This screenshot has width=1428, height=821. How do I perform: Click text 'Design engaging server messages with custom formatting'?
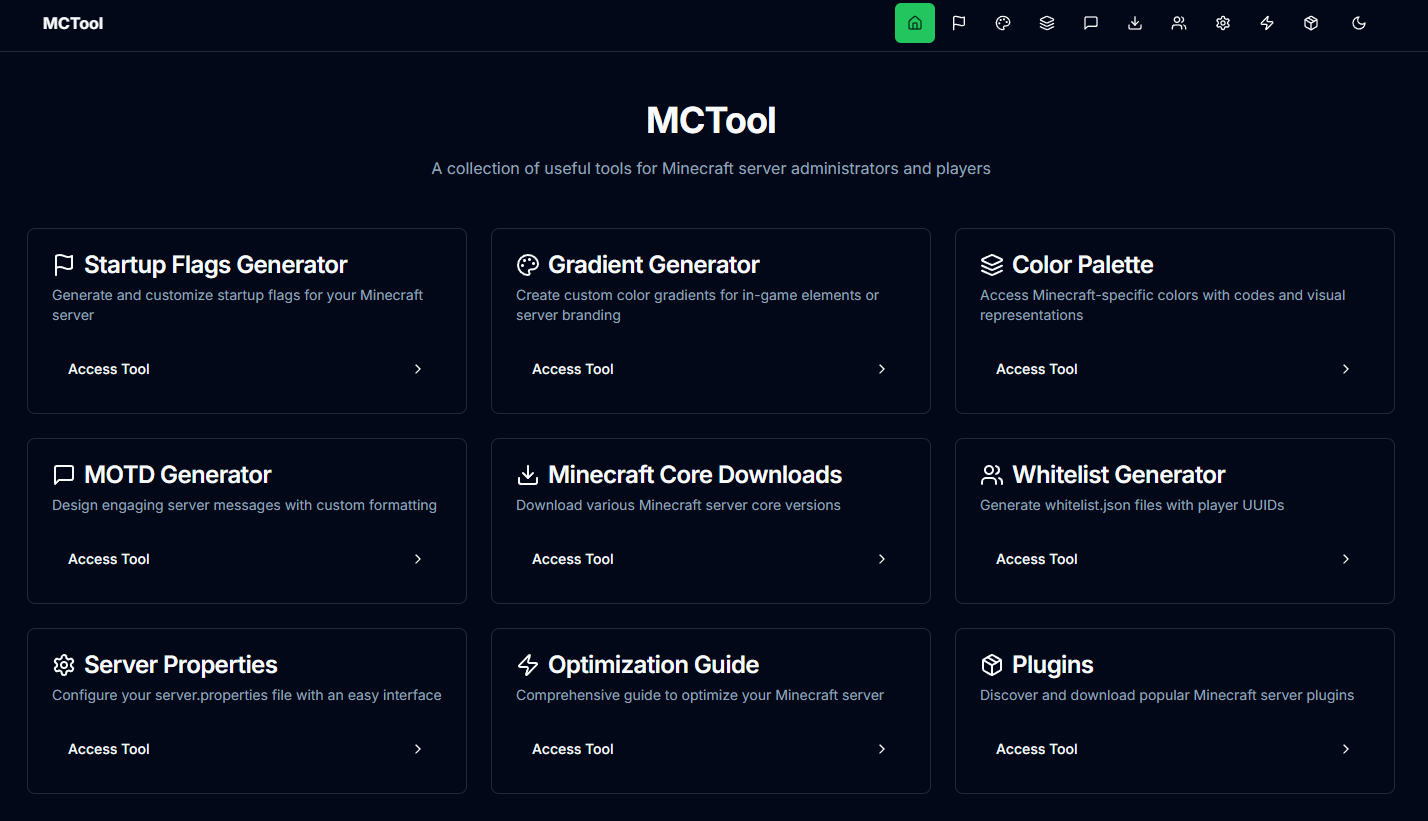(x=244, y=505)
